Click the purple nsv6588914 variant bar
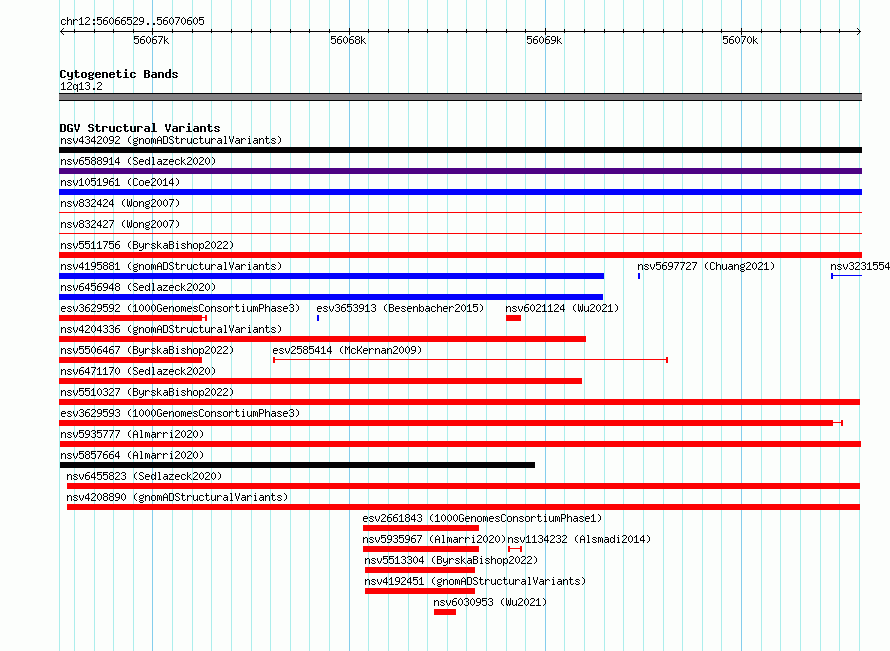Image resolution: width=890 pixels, height=651 pixels. pos(460,171)
